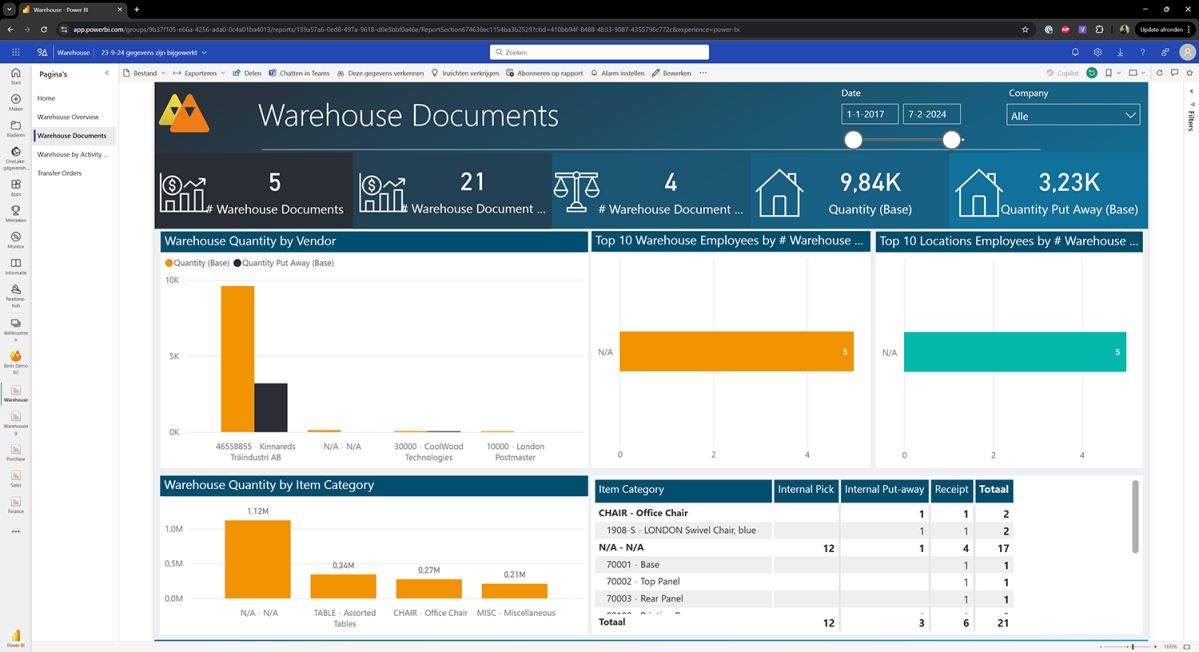The height and width of the screenshot is (652, 1199).
Task: Open the settings gear in header
Action: 1097,52
